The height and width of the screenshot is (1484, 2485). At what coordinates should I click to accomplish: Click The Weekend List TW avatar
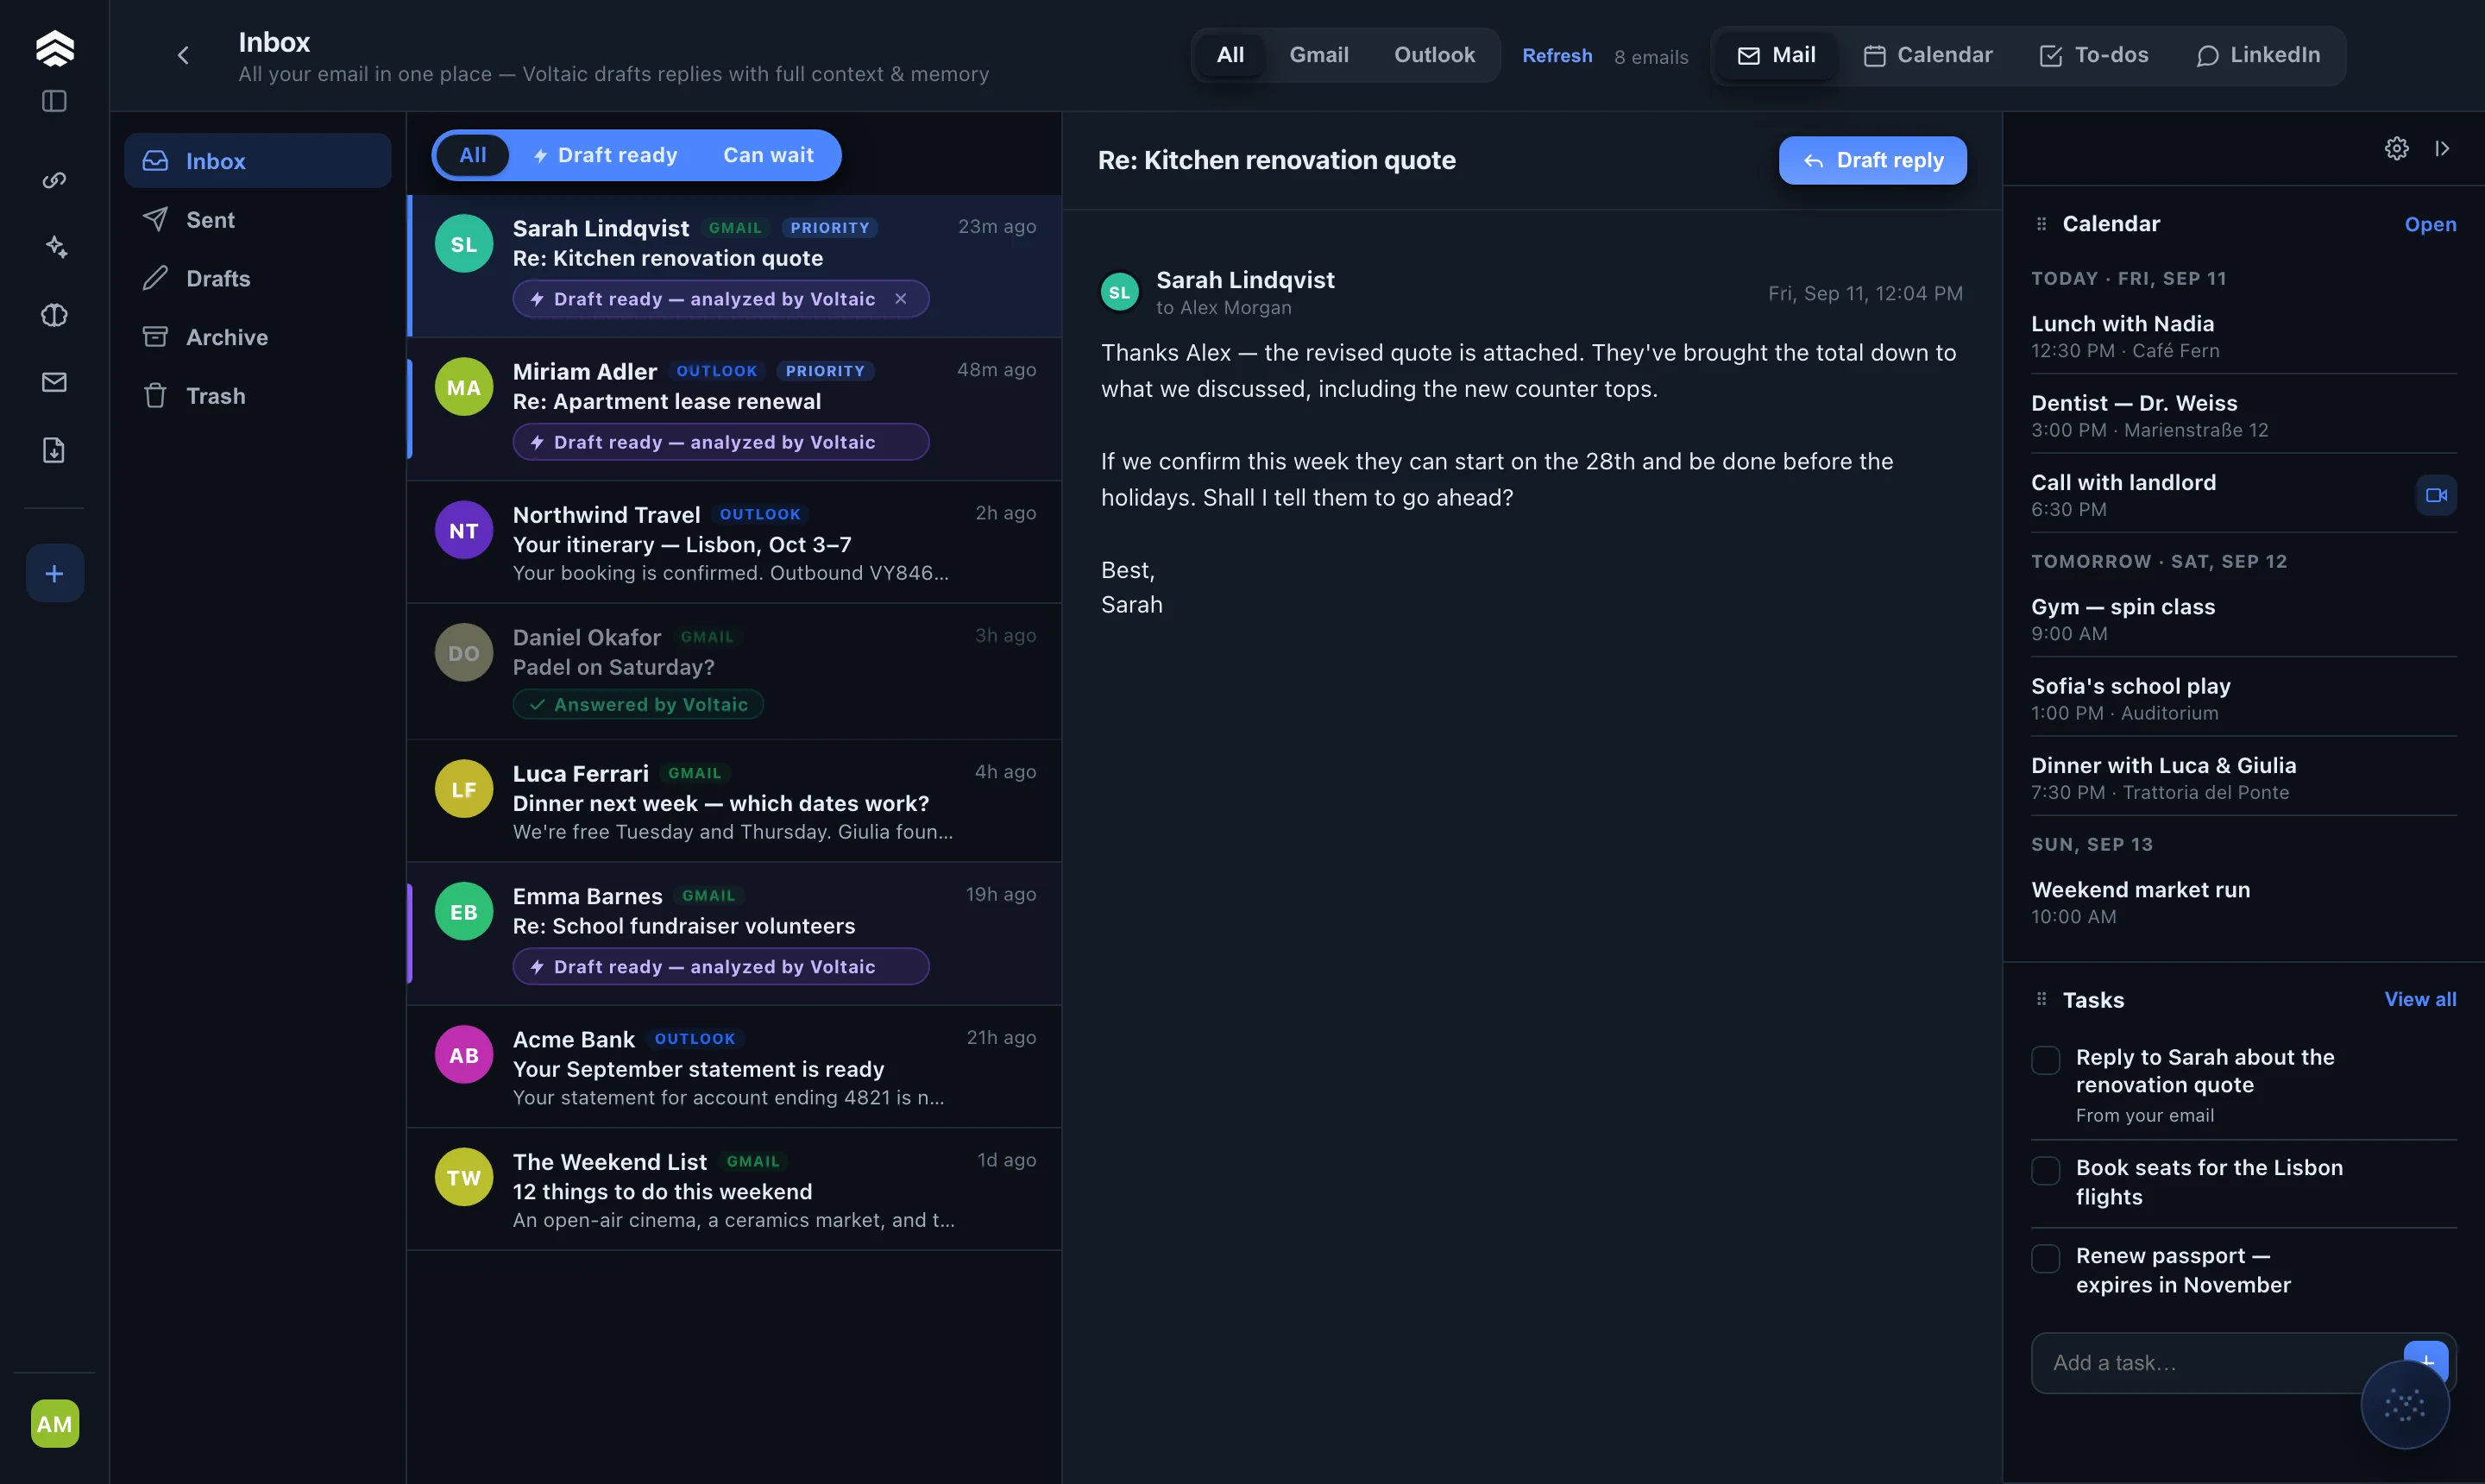[x=464, y=1177]
